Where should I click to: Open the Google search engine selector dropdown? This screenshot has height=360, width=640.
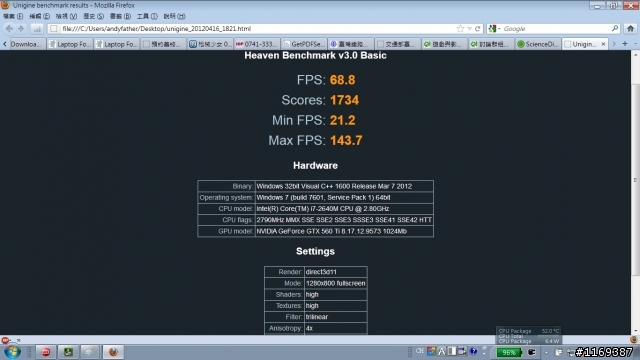[x=494, y=29]
